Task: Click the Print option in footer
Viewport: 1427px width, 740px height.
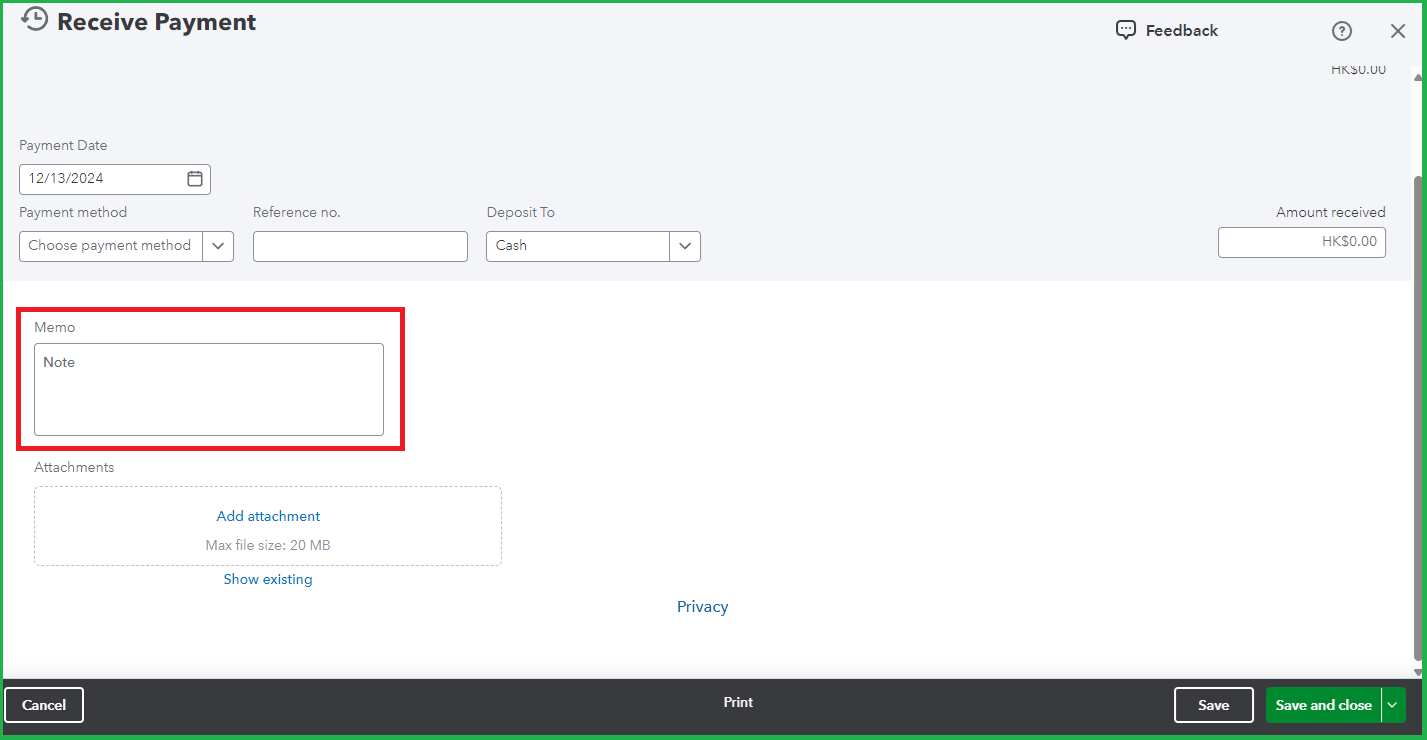Action: click(x=738, y=703)
